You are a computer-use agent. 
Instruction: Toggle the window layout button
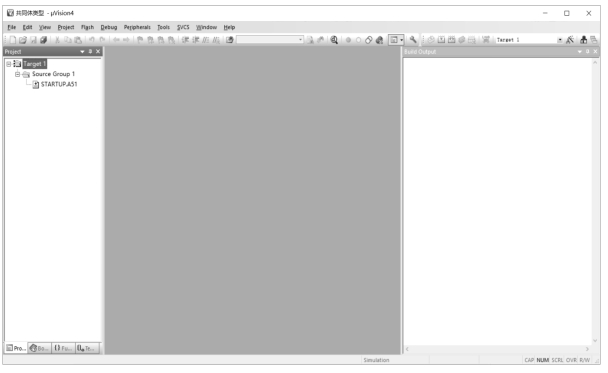click(x=394, y=40)
